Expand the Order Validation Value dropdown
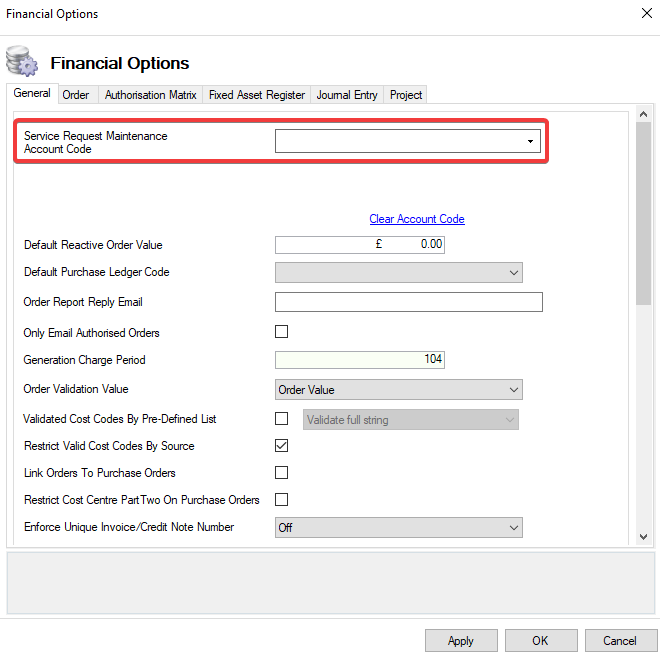The height and width of the screenshot is (657, 660). coord(513,389)
